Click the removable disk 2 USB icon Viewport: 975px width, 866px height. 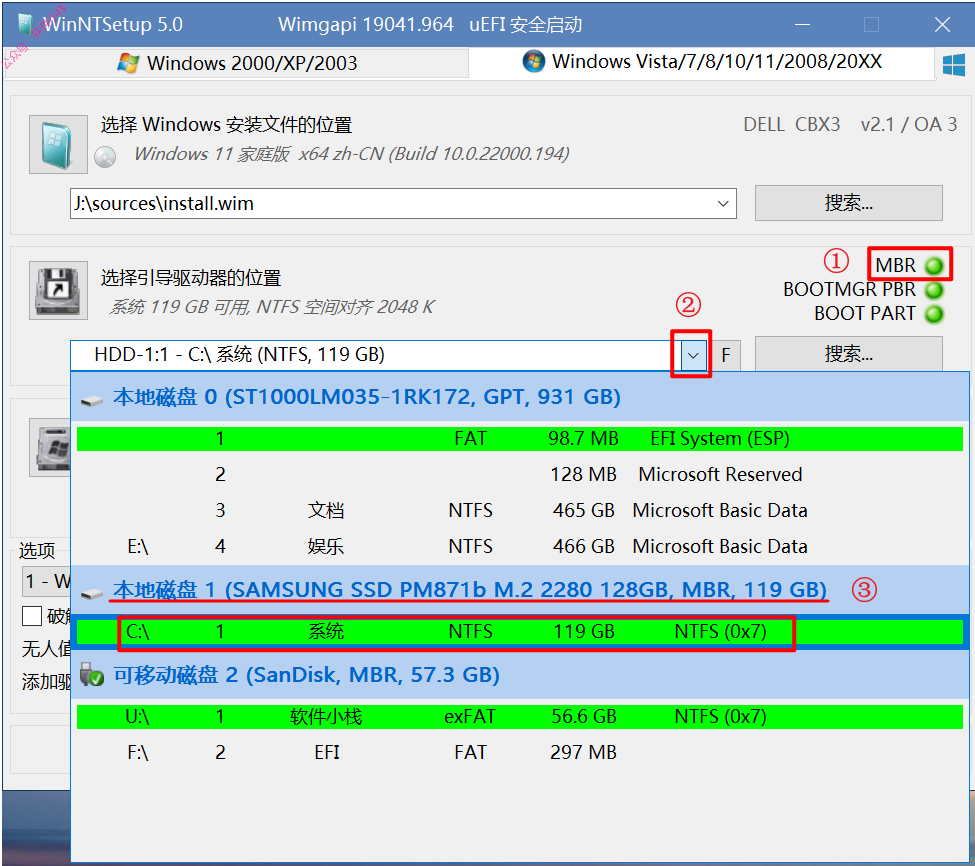tap(92, 674)
